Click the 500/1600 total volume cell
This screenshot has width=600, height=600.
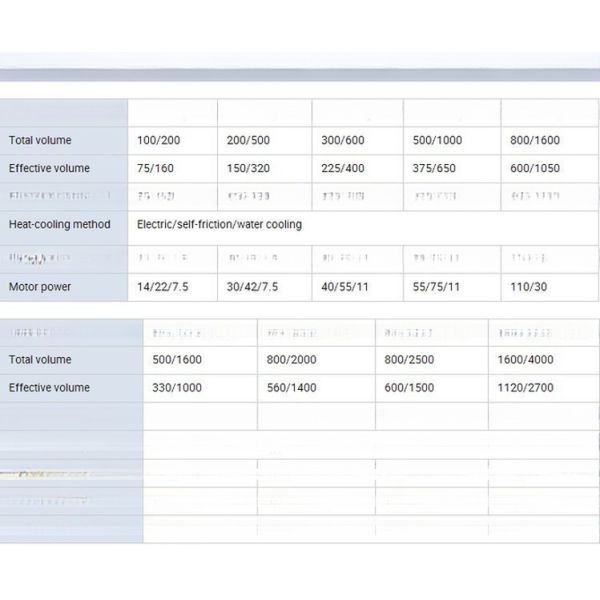174,360
